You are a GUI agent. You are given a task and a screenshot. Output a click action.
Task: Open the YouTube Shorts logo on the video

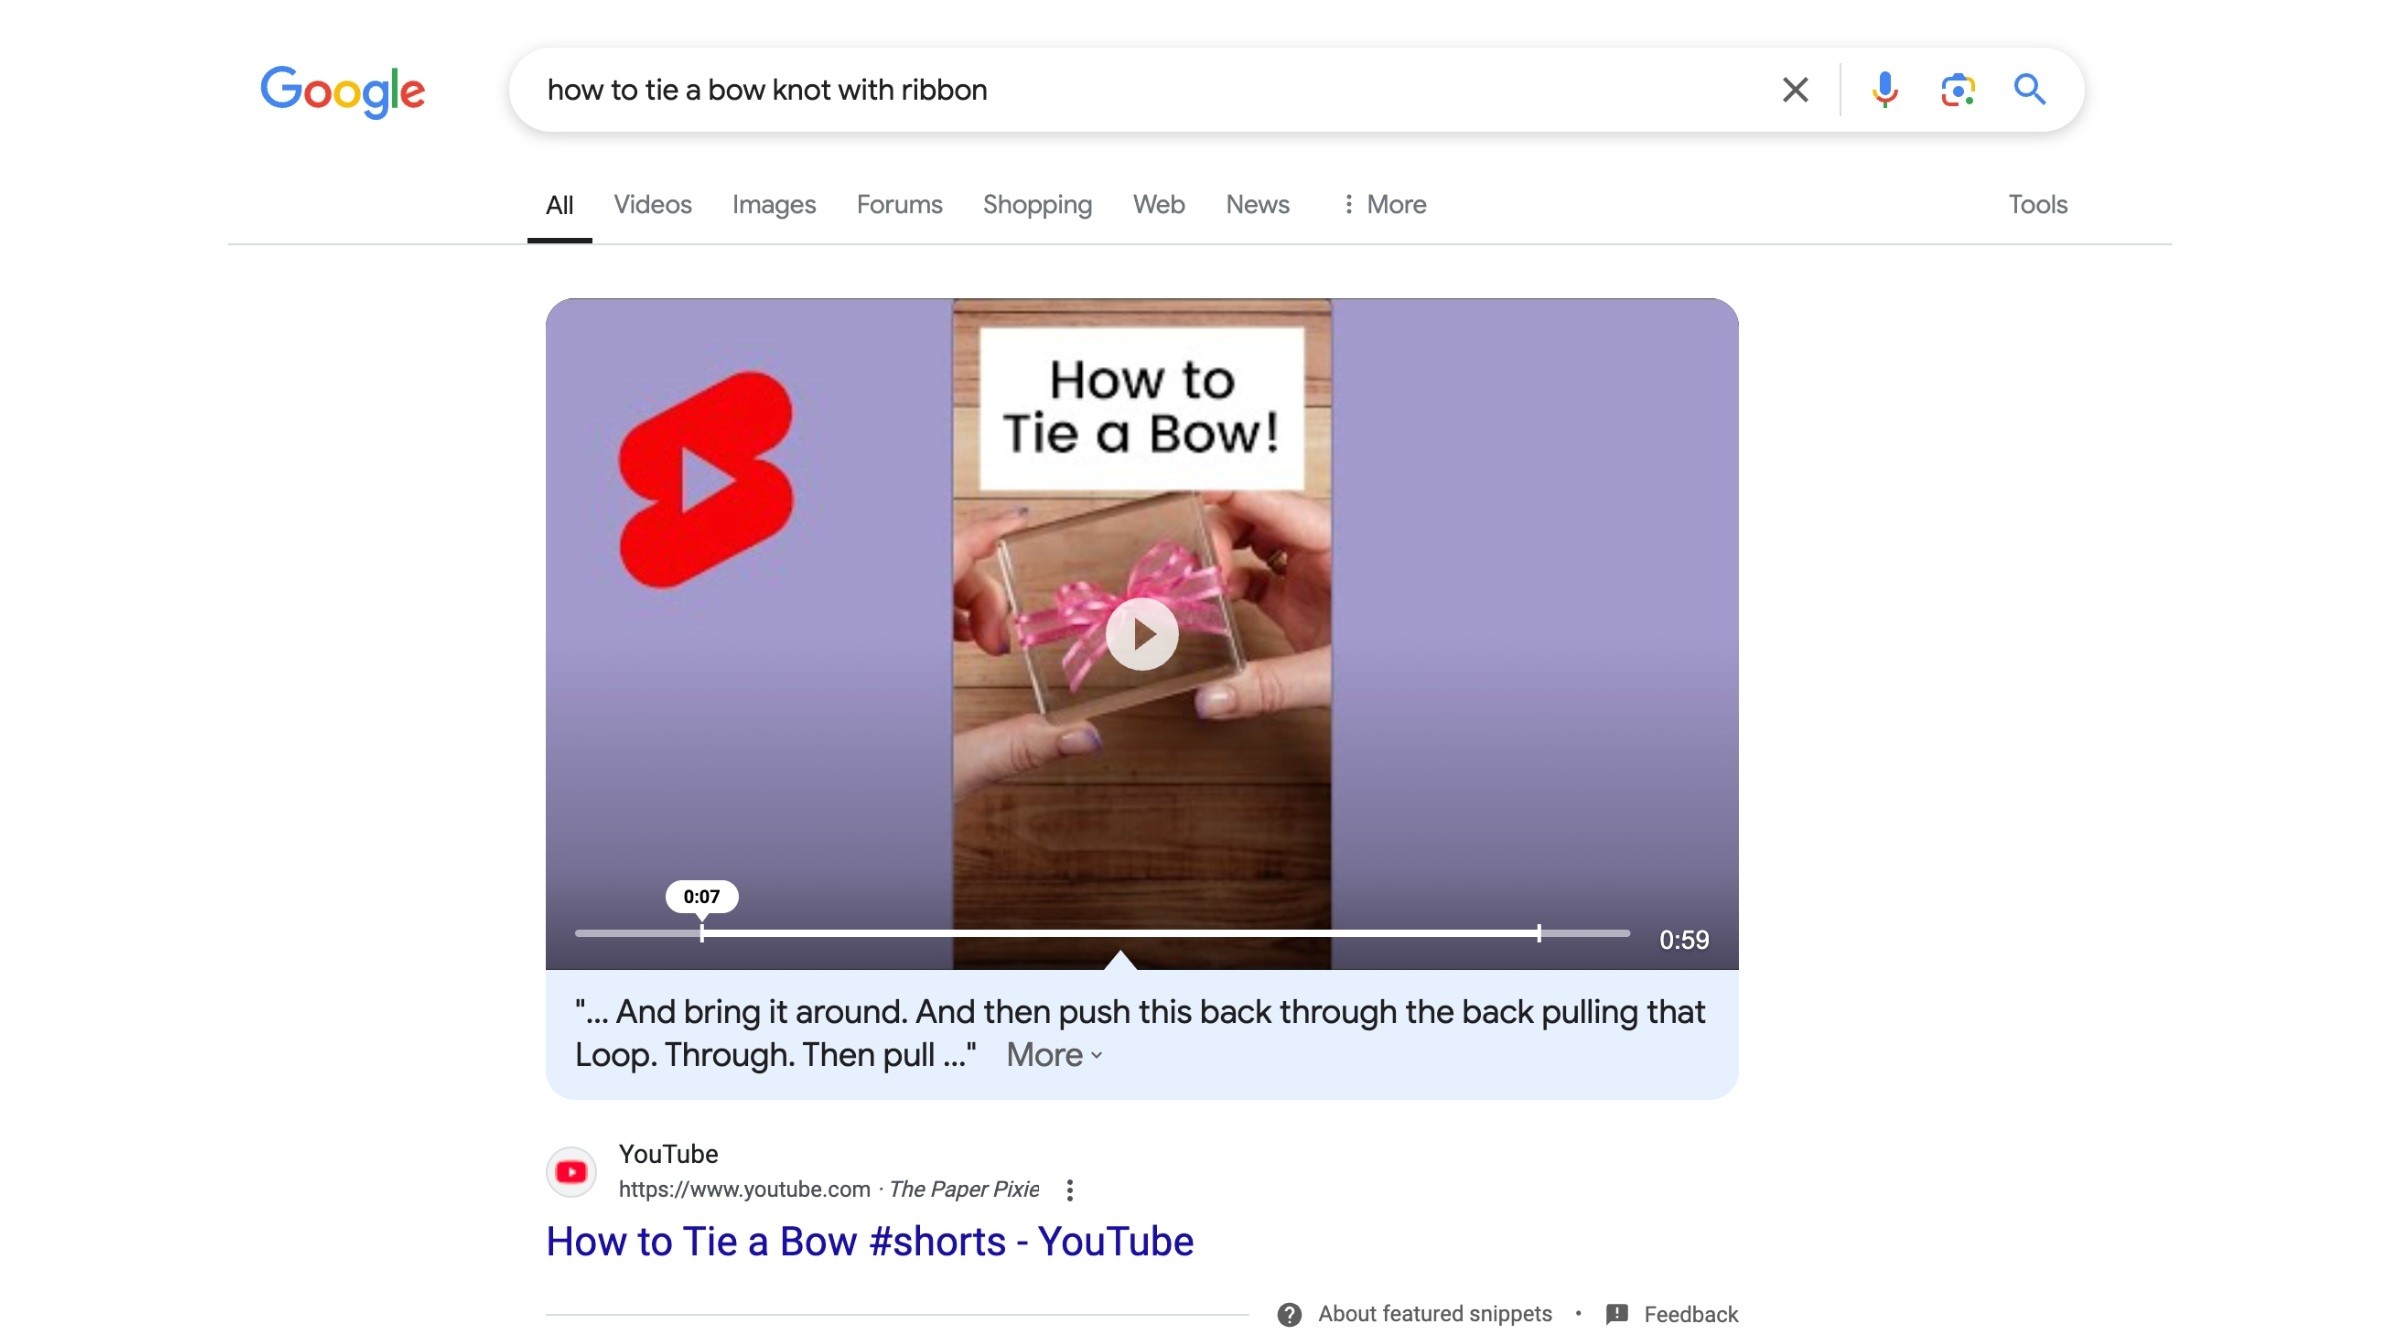pyautogui.click(x=706, y=480)
